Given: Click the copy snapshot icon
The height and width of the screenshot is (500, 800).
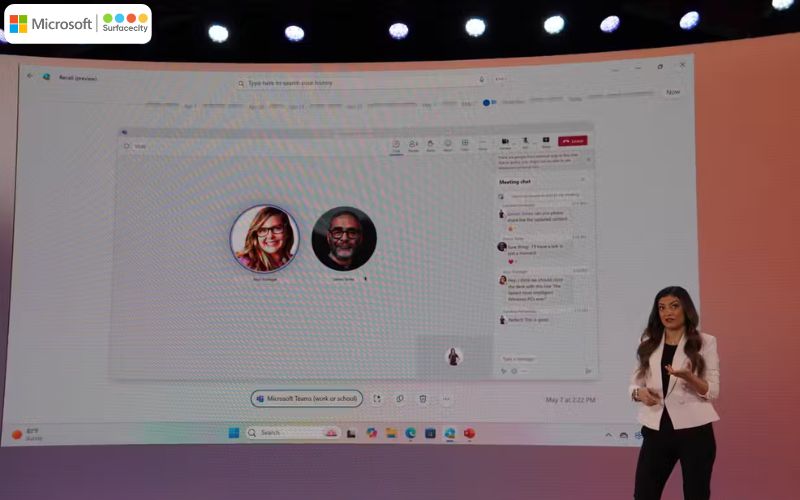Looking at the screenshot, I should click(400, 398).
